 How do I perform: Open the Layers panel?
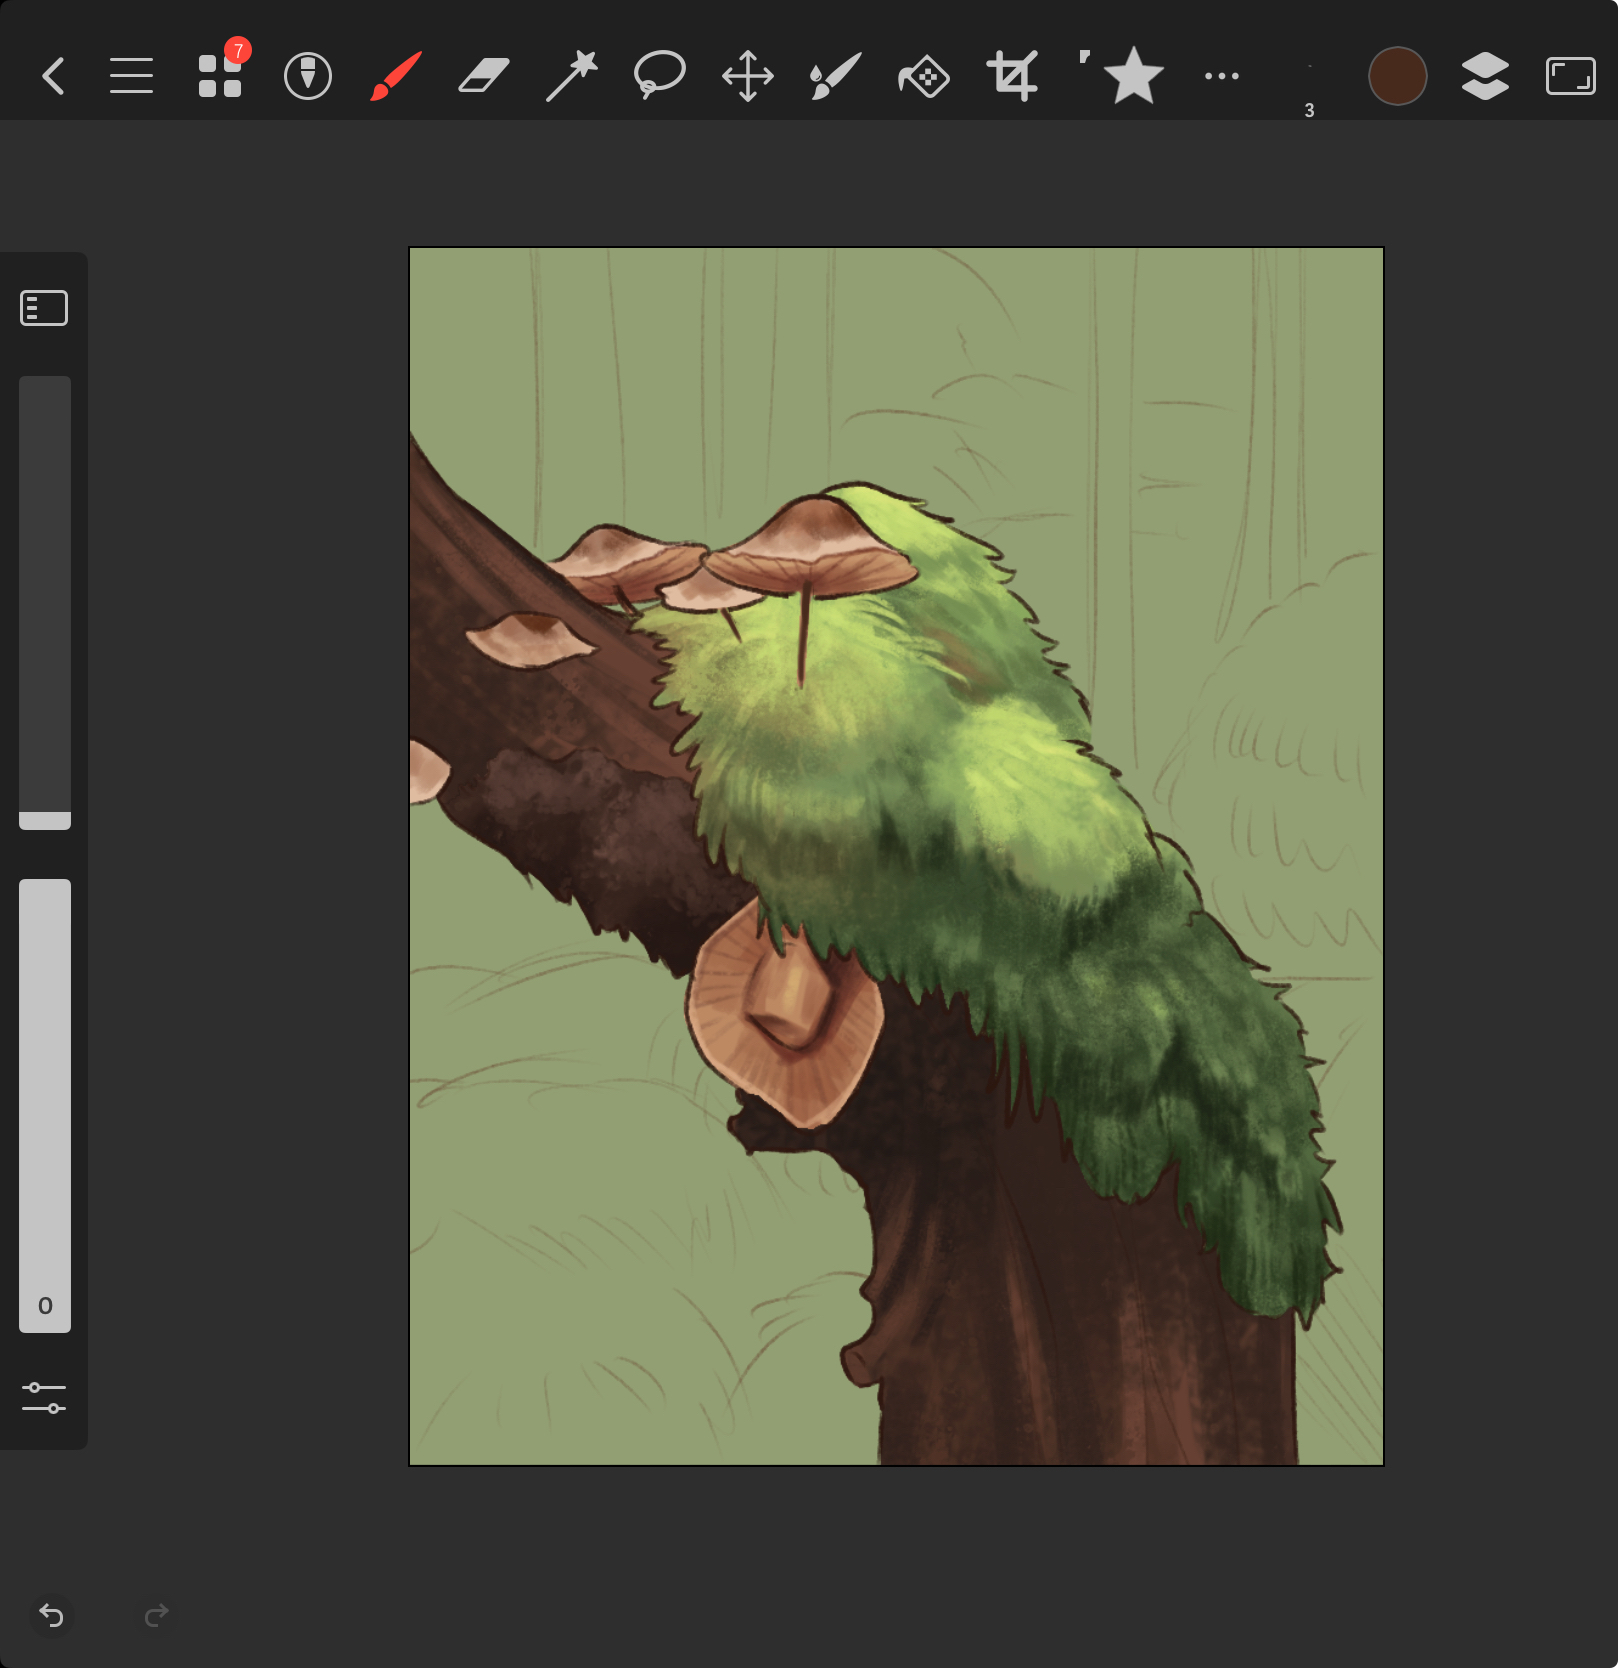click(x=1485, y=76)
